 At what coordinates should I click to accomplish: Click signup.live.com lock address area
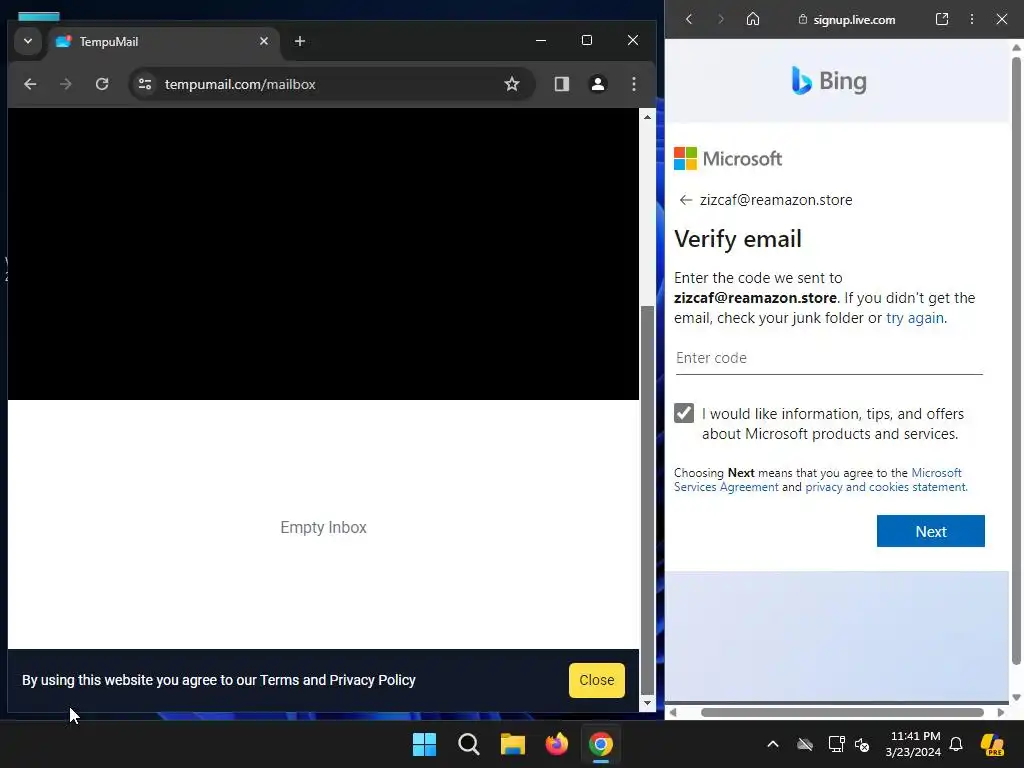click(847, 20)
